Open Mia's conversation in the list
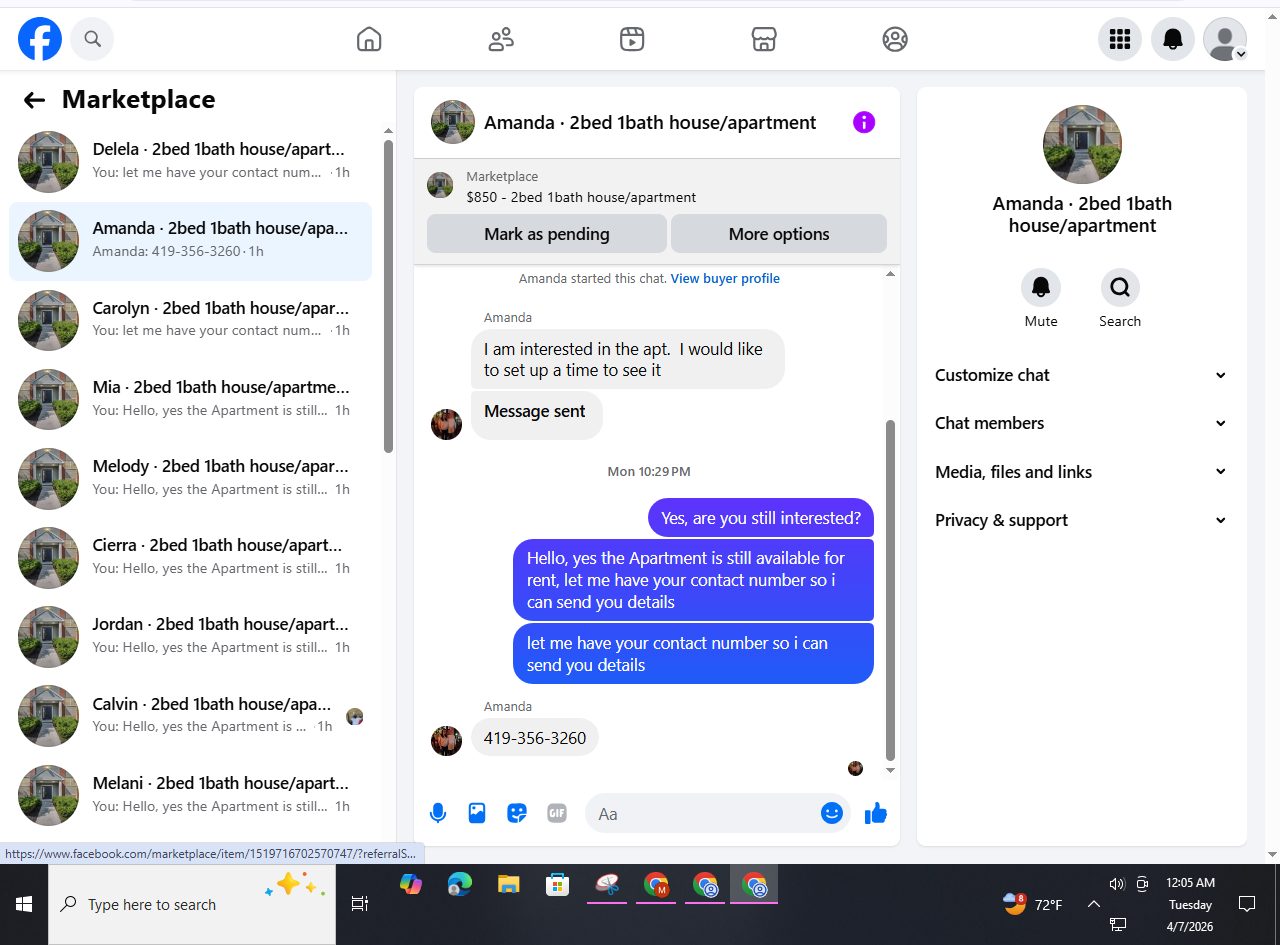This screenshot has height=945, width=1280. pyautogui.click(x=190, y=399)
